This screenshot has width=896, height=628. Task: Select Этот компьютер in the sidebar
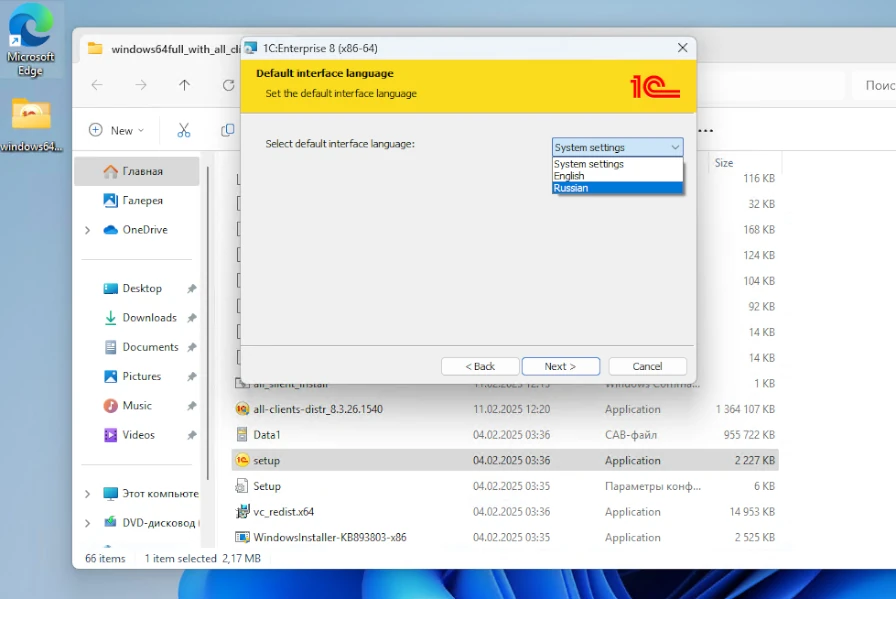[151, 493]
